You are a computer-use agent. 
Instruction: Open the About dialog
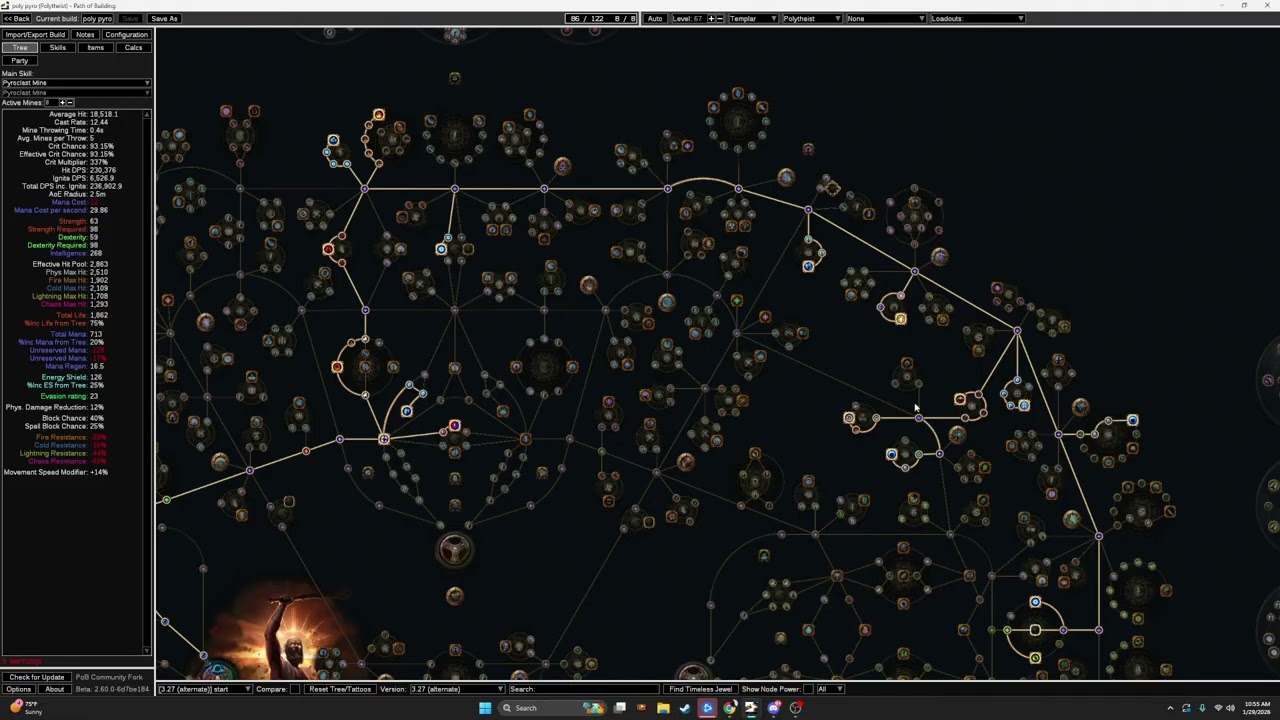(x=54, y=689)
